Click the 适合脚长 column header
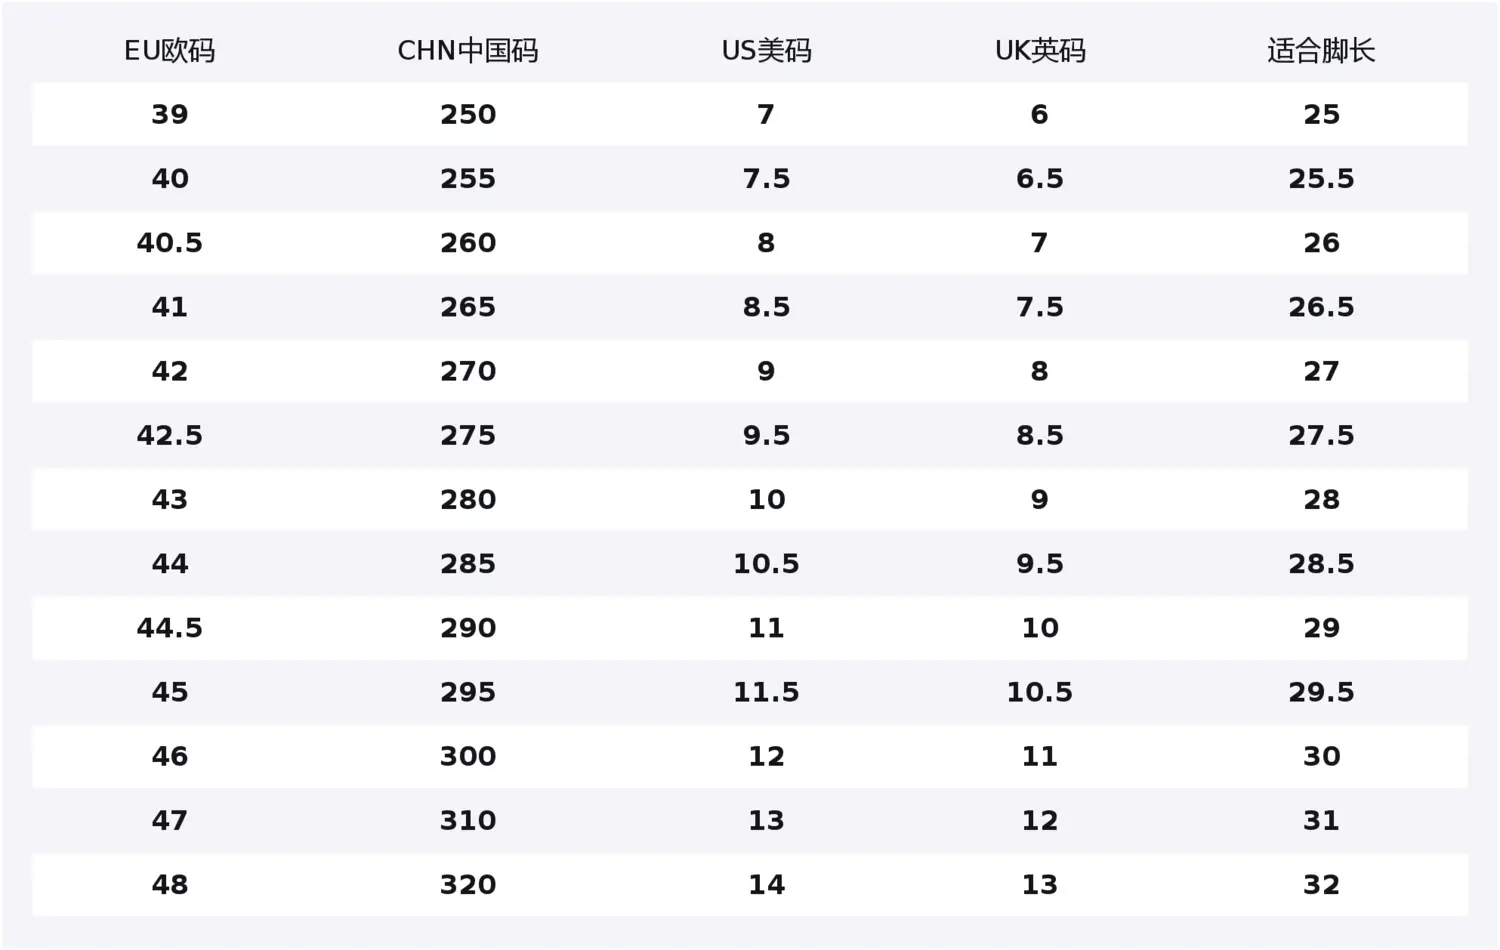Image resolution: width=1500 pixels, height=950 pixels. [x=1321, y=51]
